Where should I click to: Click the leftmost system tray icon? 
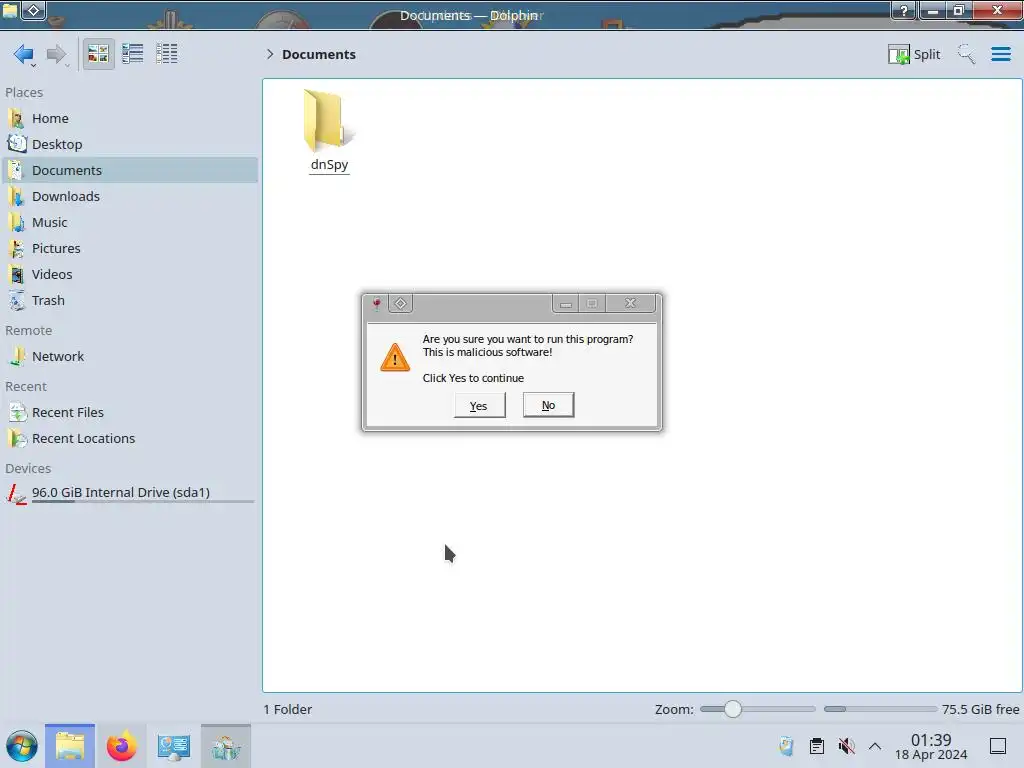[x=786, y=746]
